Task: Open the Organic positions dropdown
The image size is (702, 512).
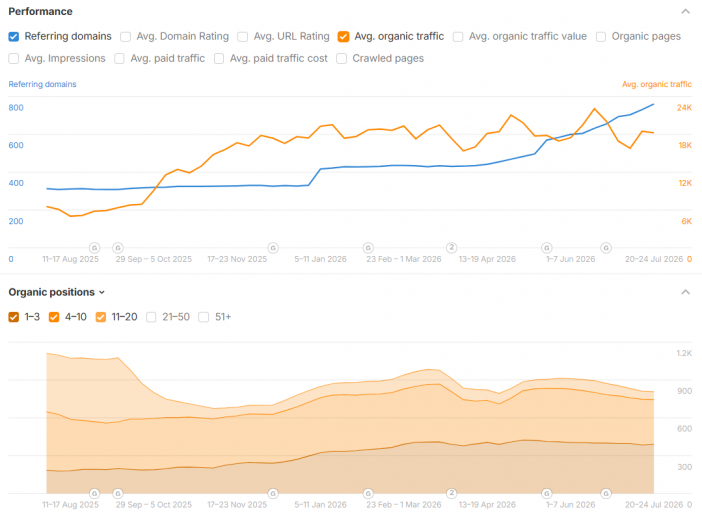Action: [x=56, y=292]
